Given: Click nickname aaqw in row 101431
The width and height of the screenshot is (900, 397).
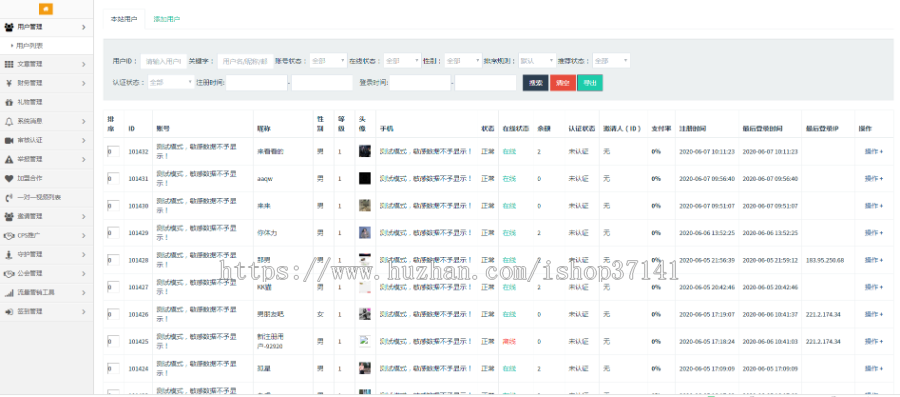Looking at the screenshot, I should (x=265, y=178).
